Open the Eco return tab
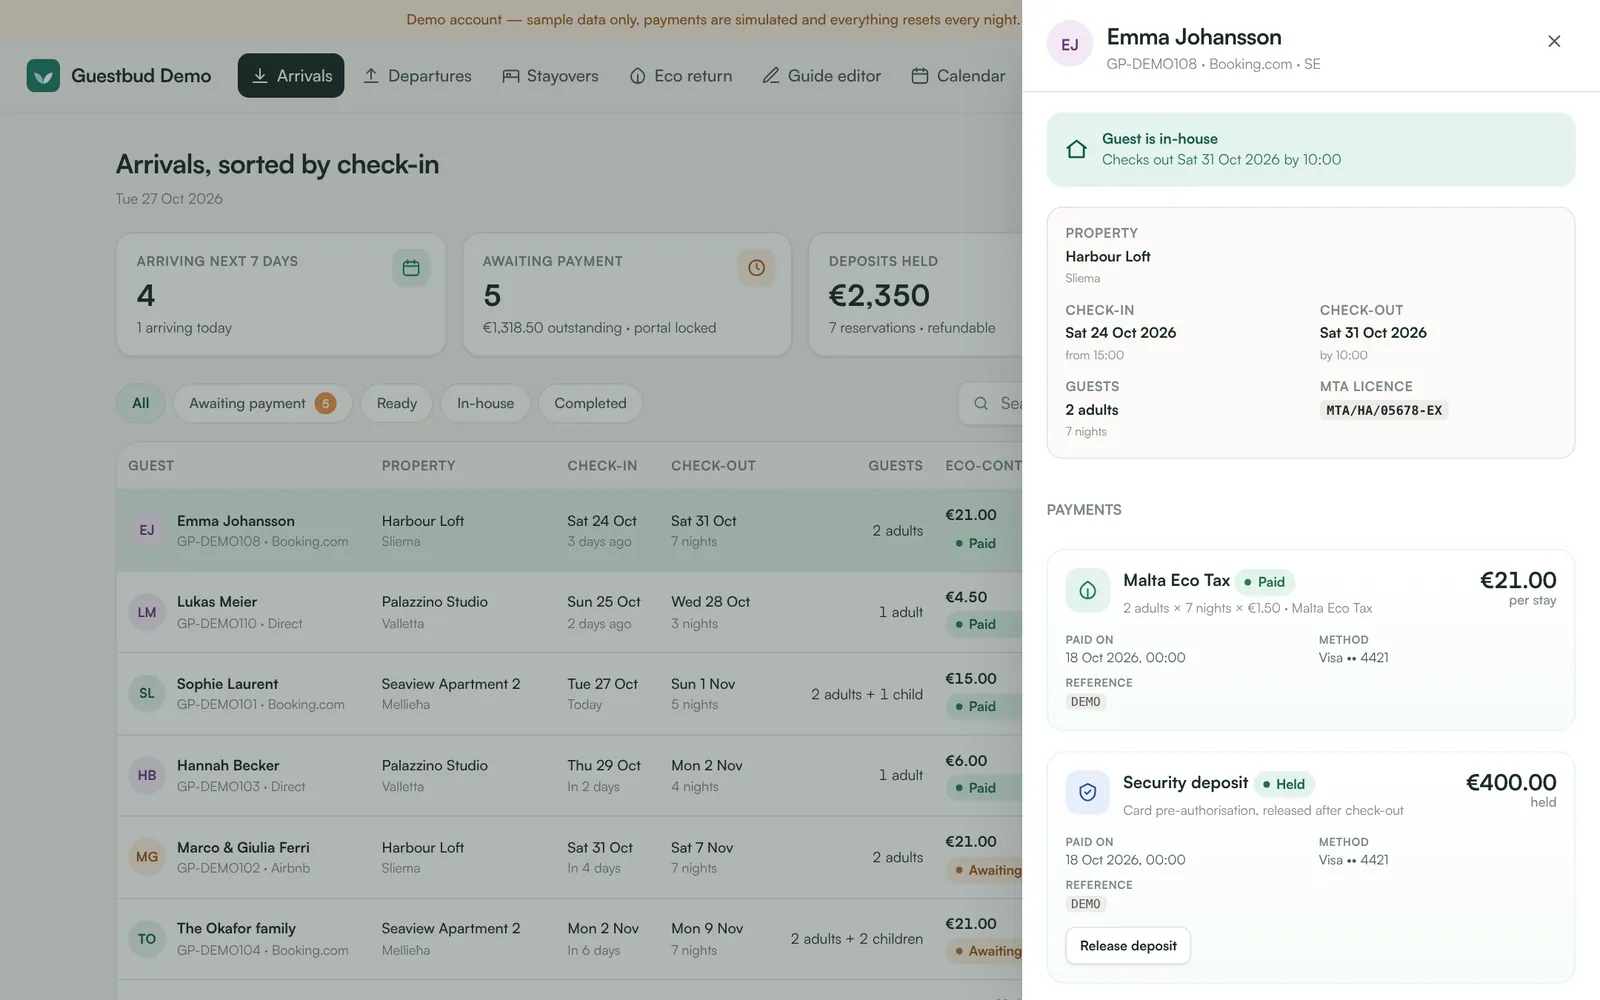Viewport: 1600px width, 1000px height. 681,76
